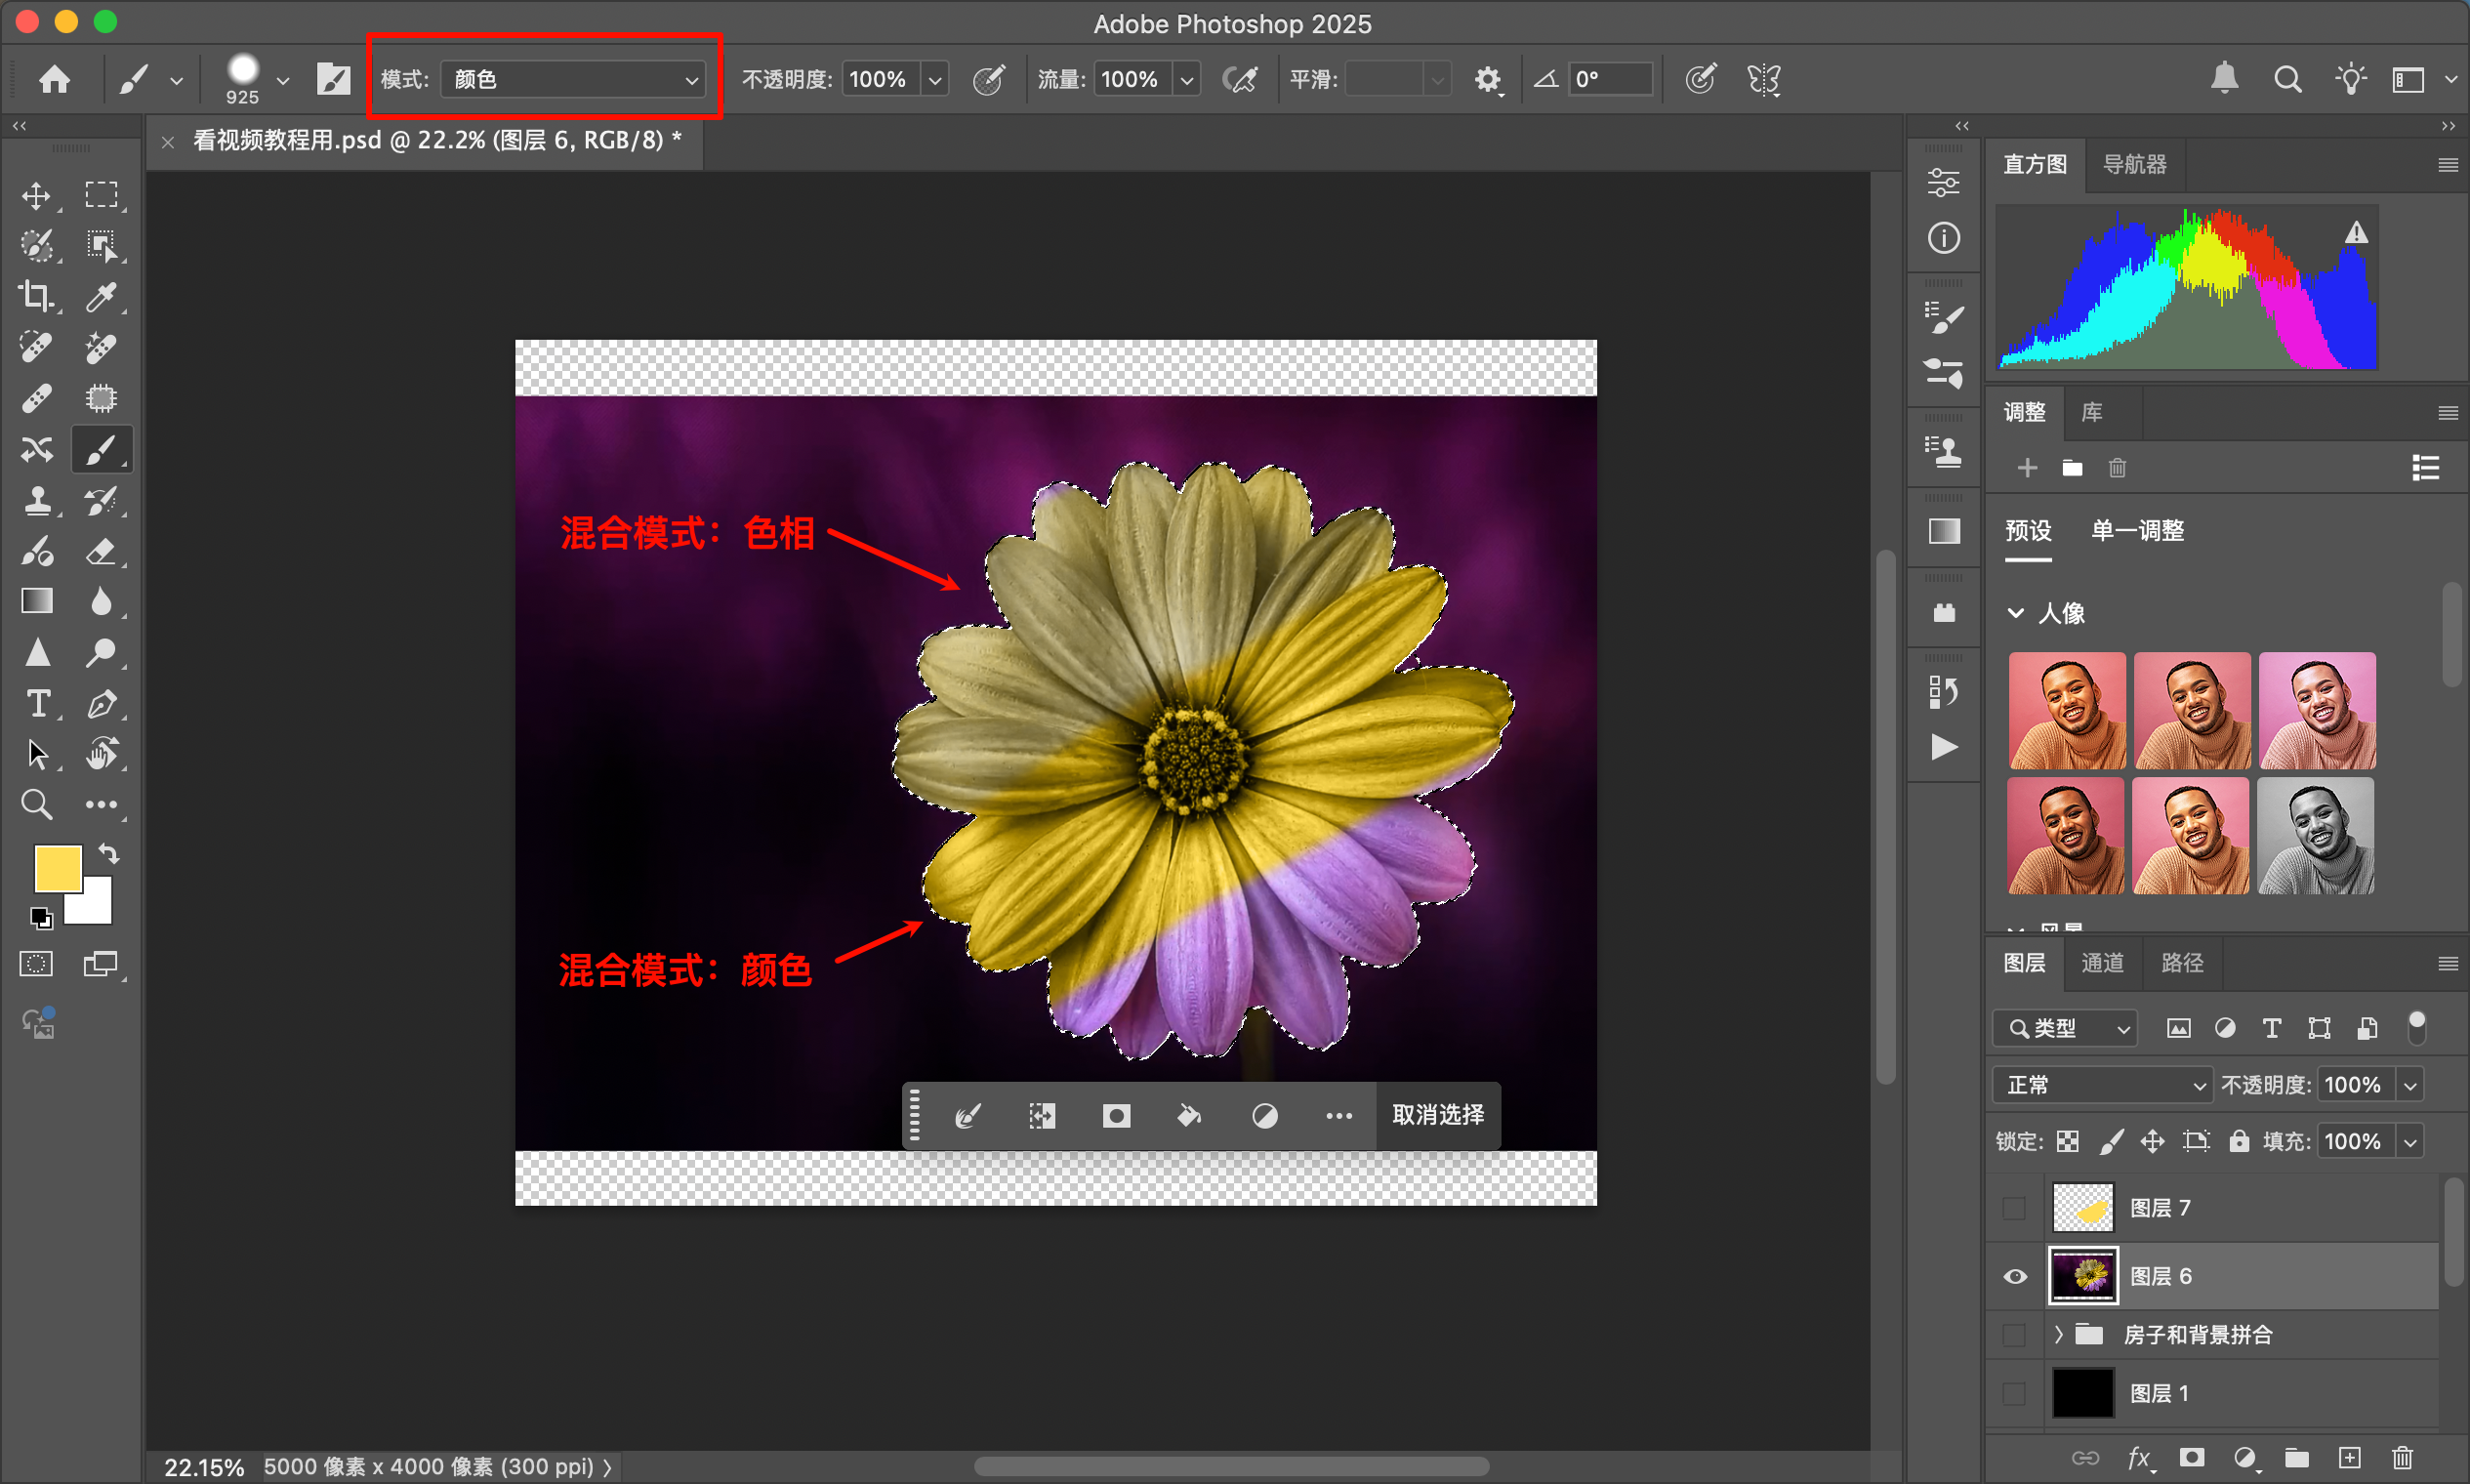This screenshot has height=1484, width=2470.
Task: Click the 取消选择 button
Action: pyautogui.click(x=1437, y=1115)
